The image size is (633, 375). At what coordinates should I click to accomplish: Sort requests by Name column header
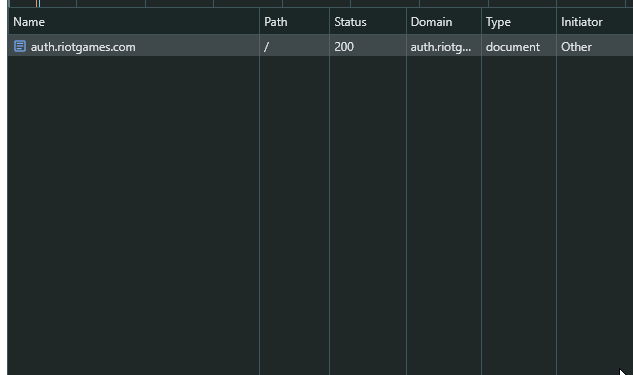134,22
